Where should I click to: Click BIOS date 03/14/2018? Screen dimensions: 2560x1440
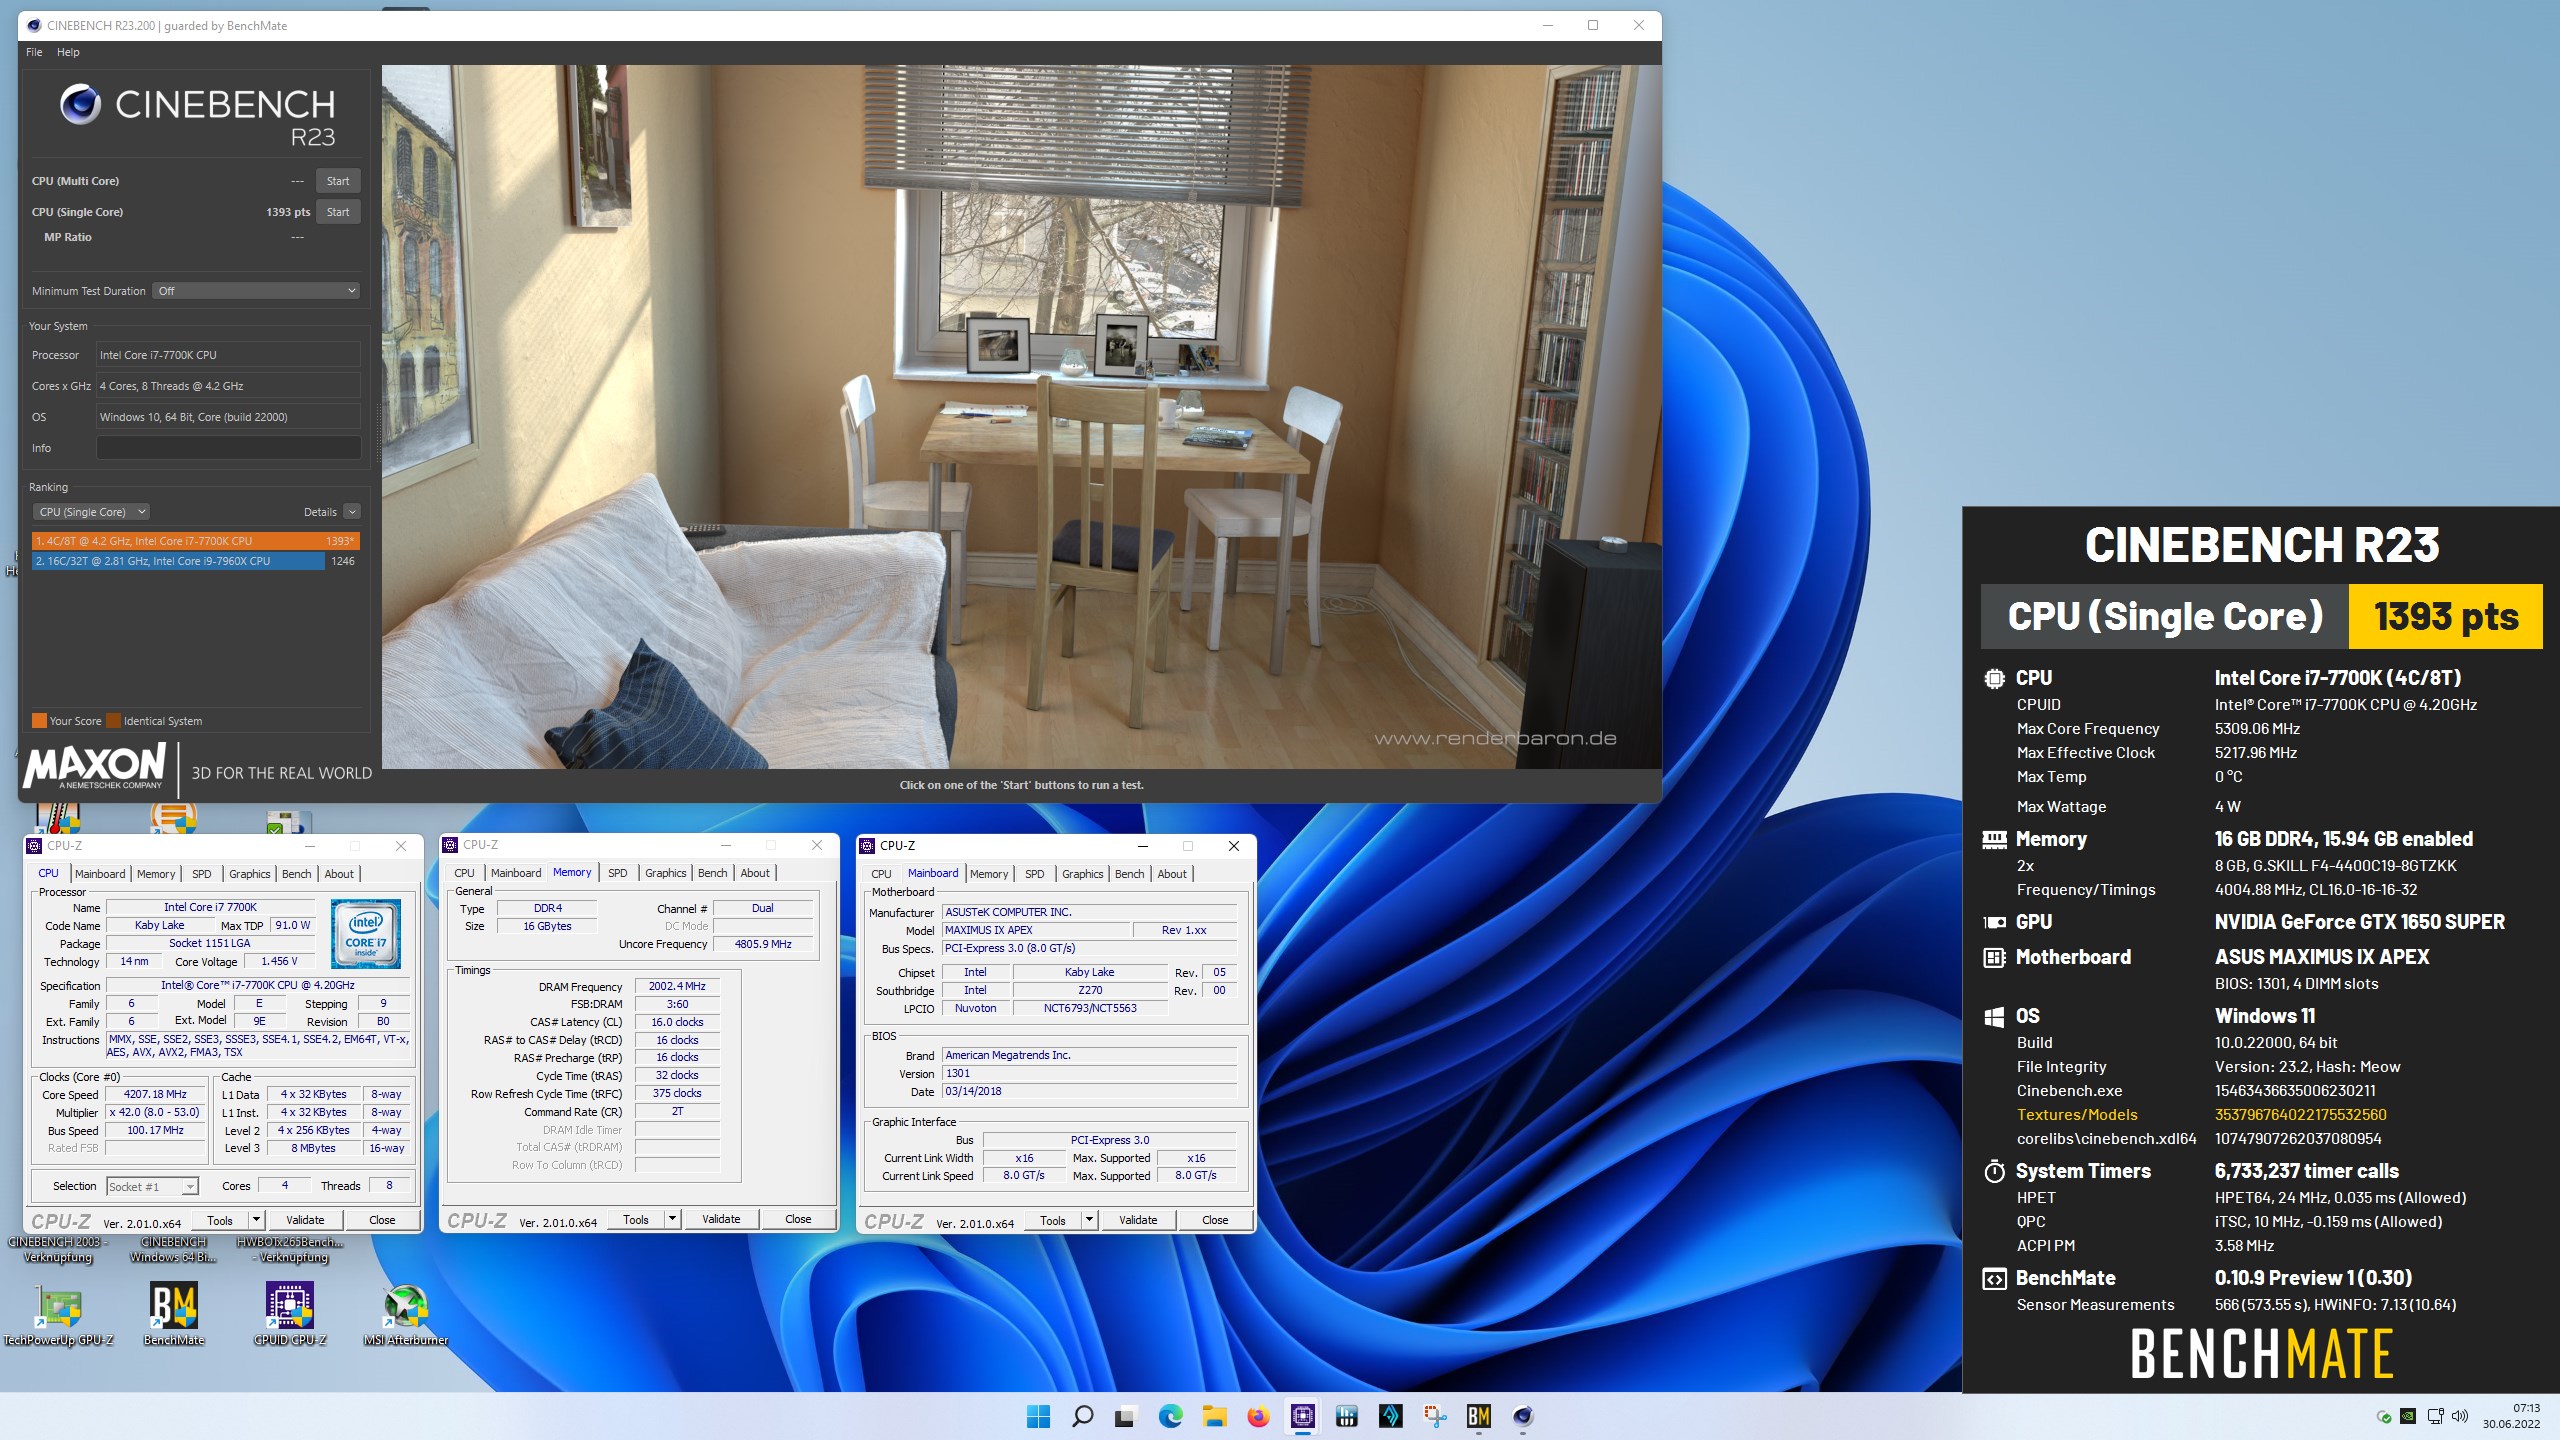[x=1090, y=1092]
